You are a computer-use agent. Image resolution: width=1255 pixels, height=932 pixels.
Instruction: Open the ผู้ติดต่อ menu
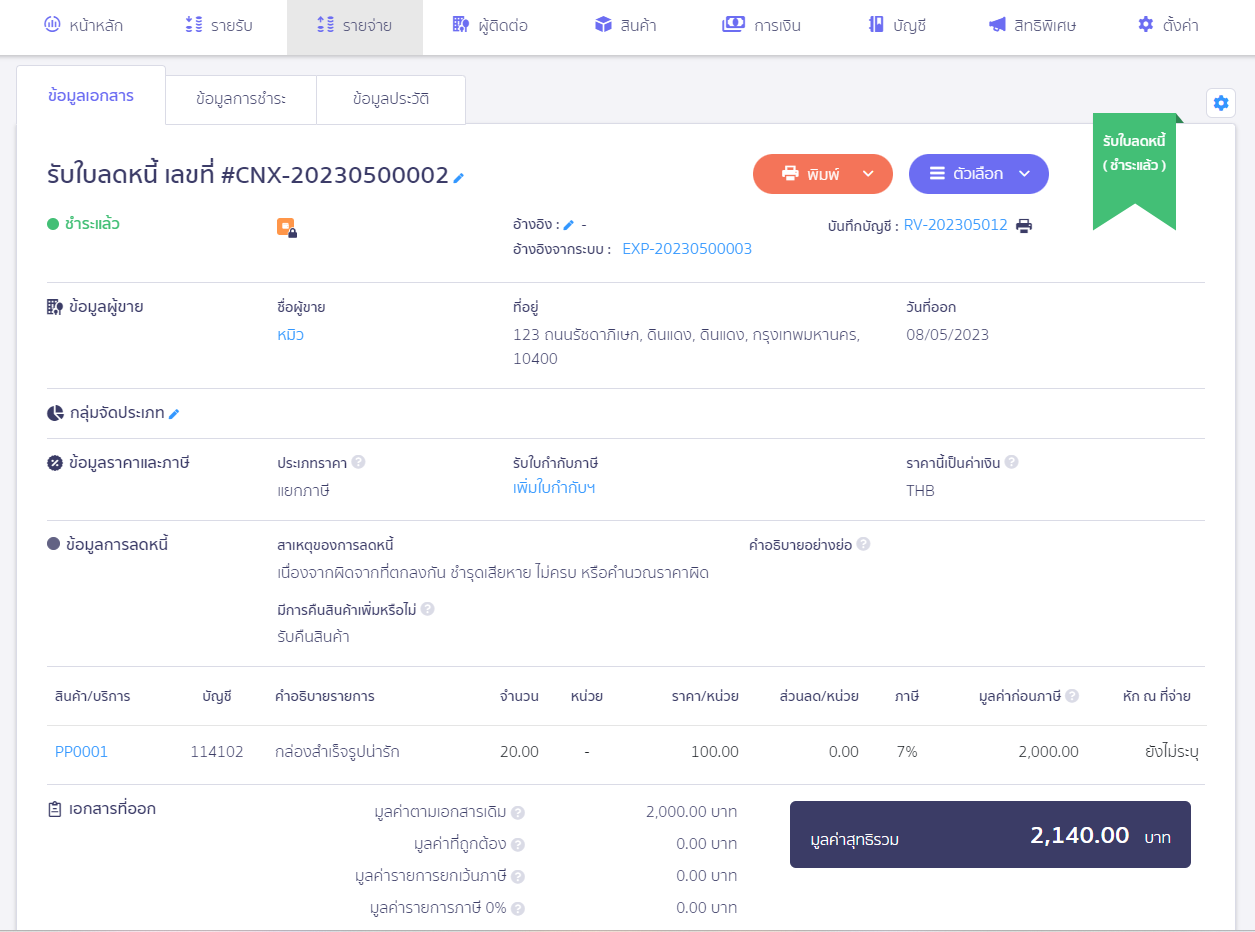coord(489,26)
